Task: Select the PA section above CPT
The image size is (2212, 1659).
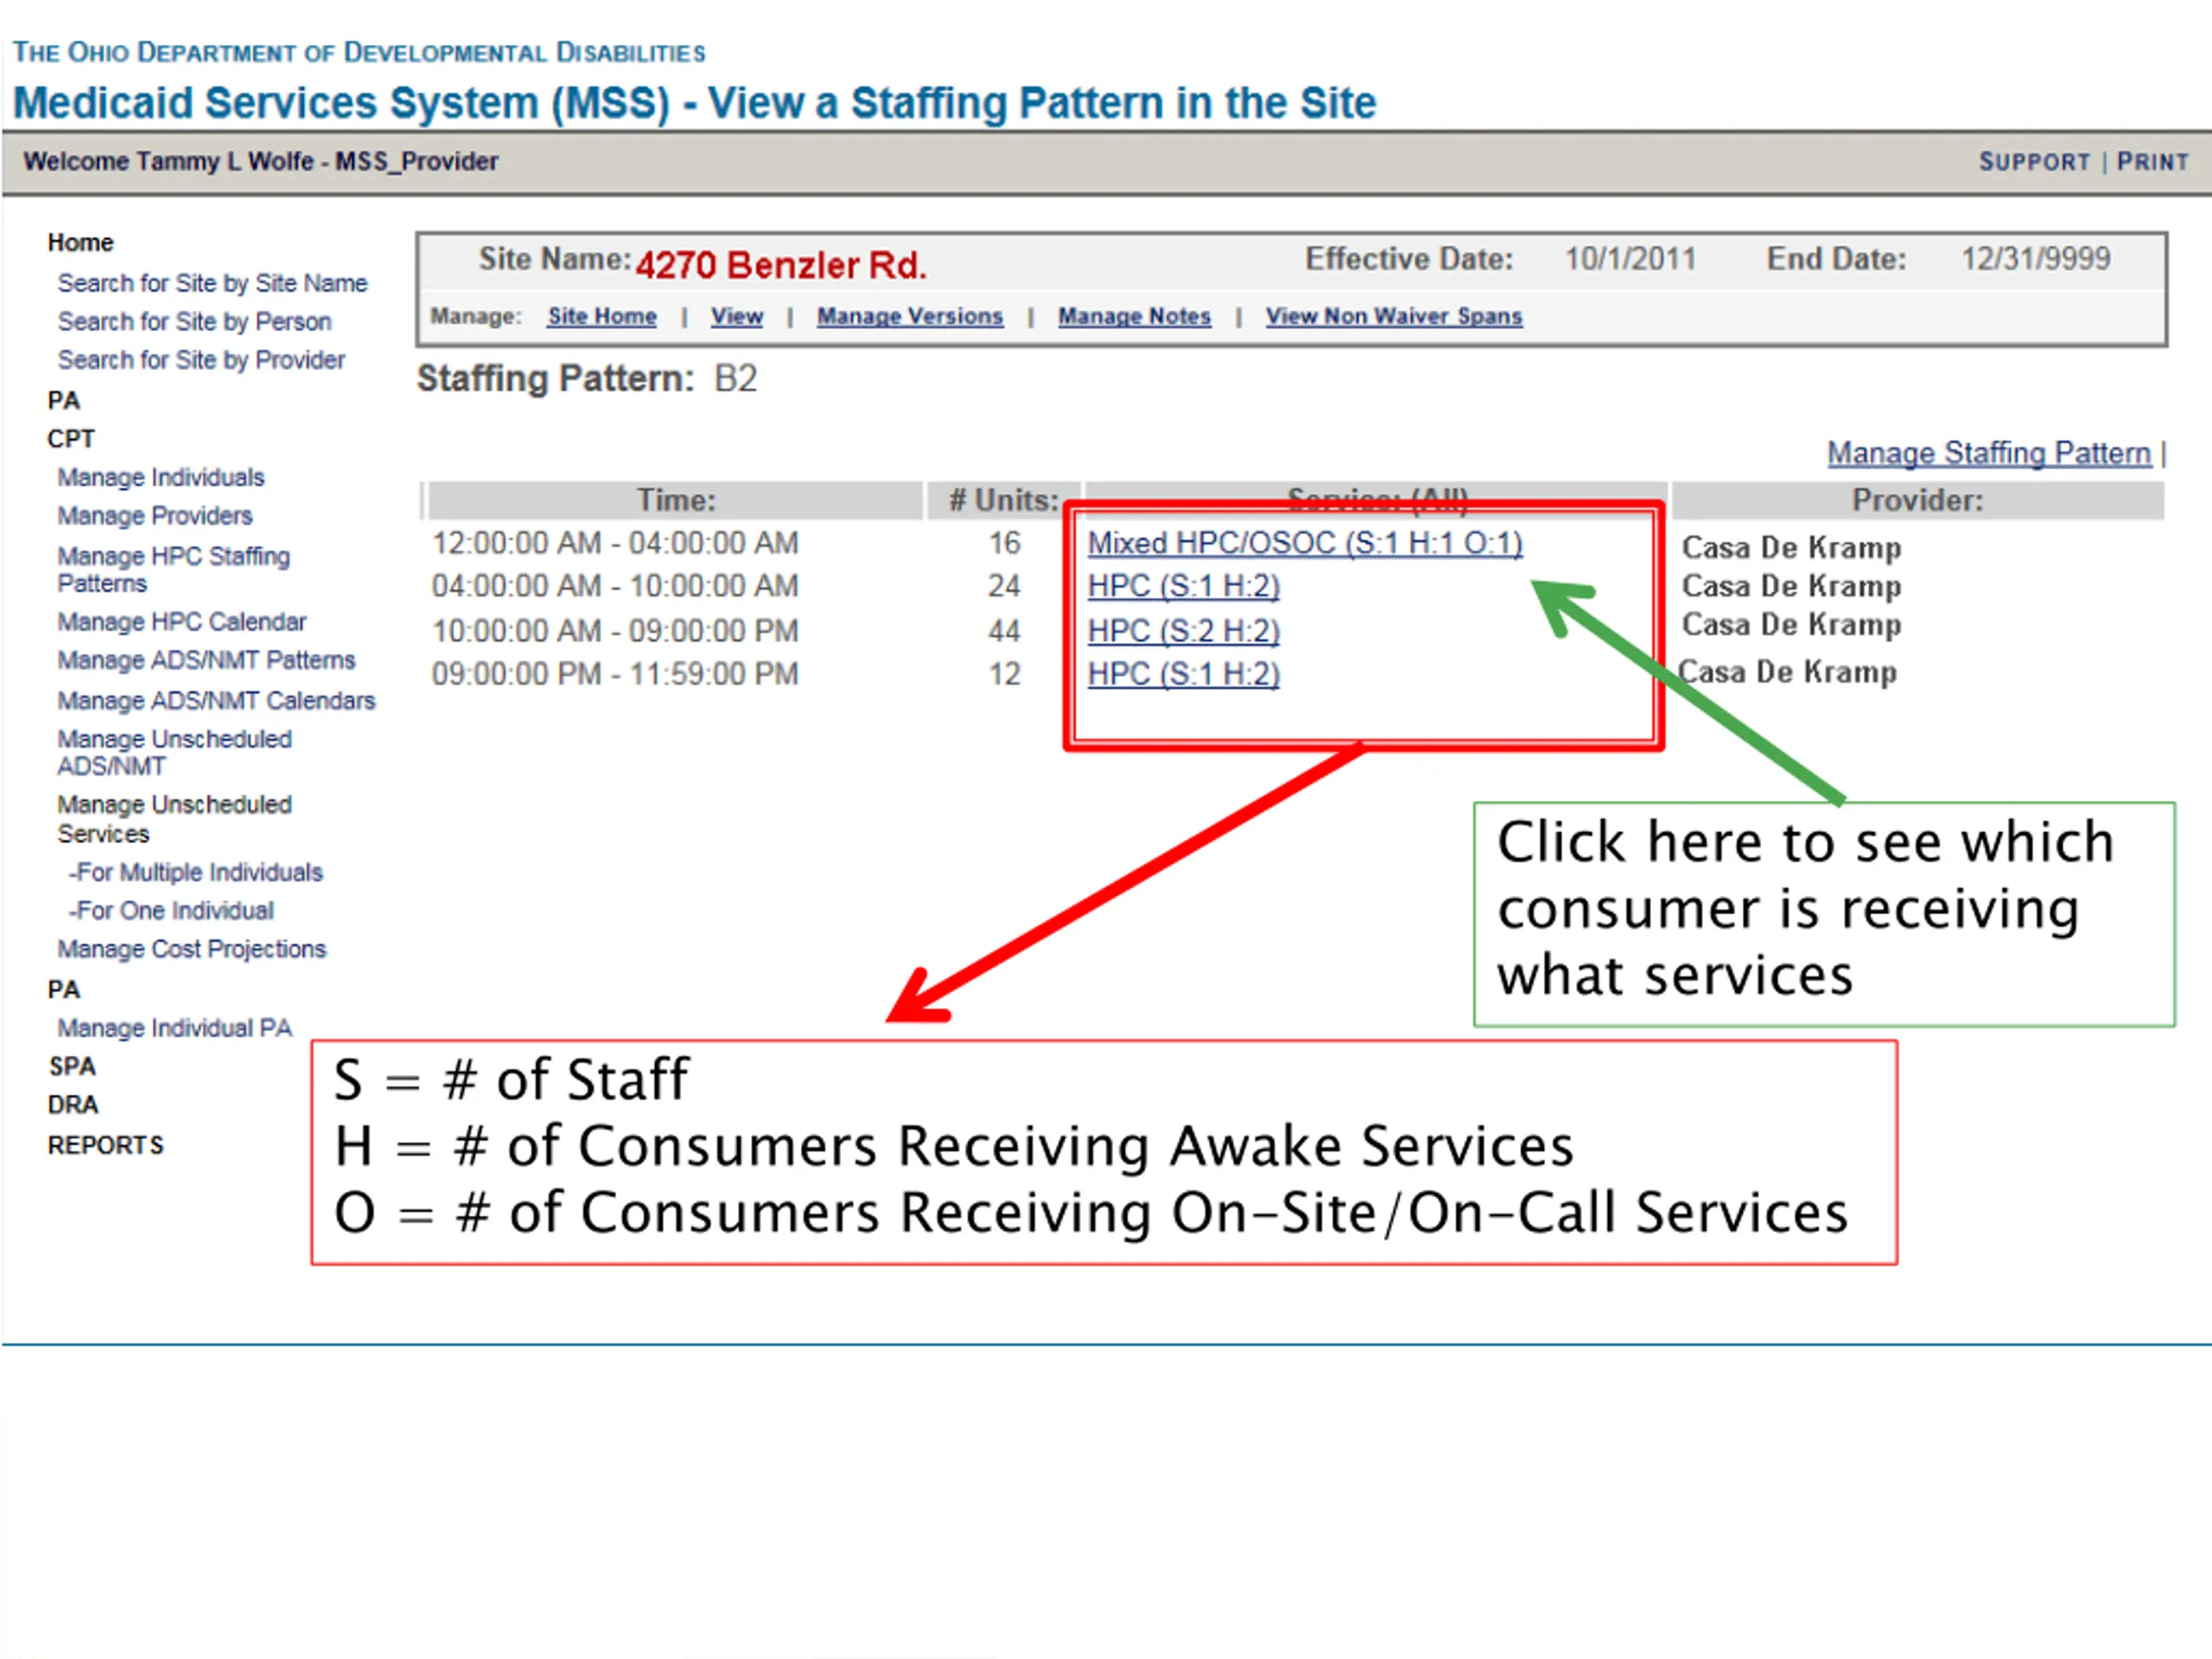Action: 64,400
